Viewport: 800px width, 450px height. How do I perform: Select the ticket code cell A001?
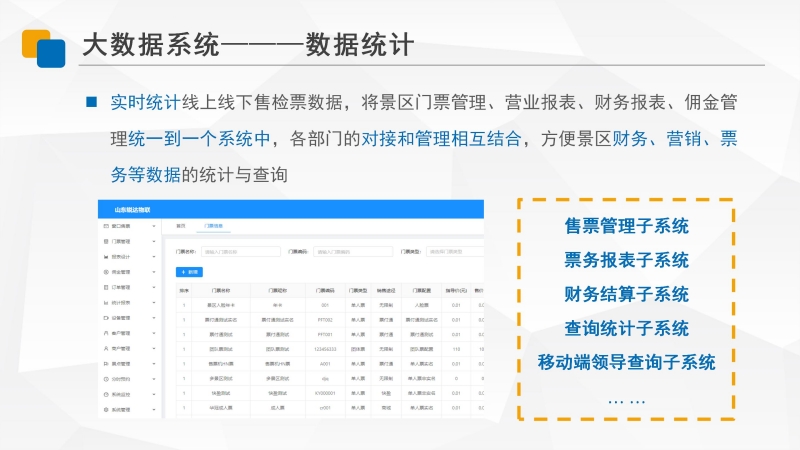(325, 364)
